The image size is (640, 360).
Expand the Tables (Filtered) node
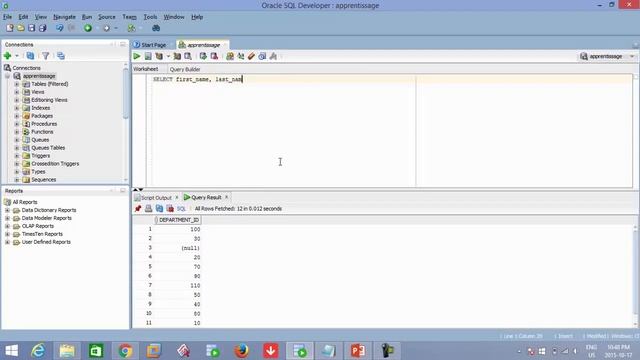[x=17, y=84]
